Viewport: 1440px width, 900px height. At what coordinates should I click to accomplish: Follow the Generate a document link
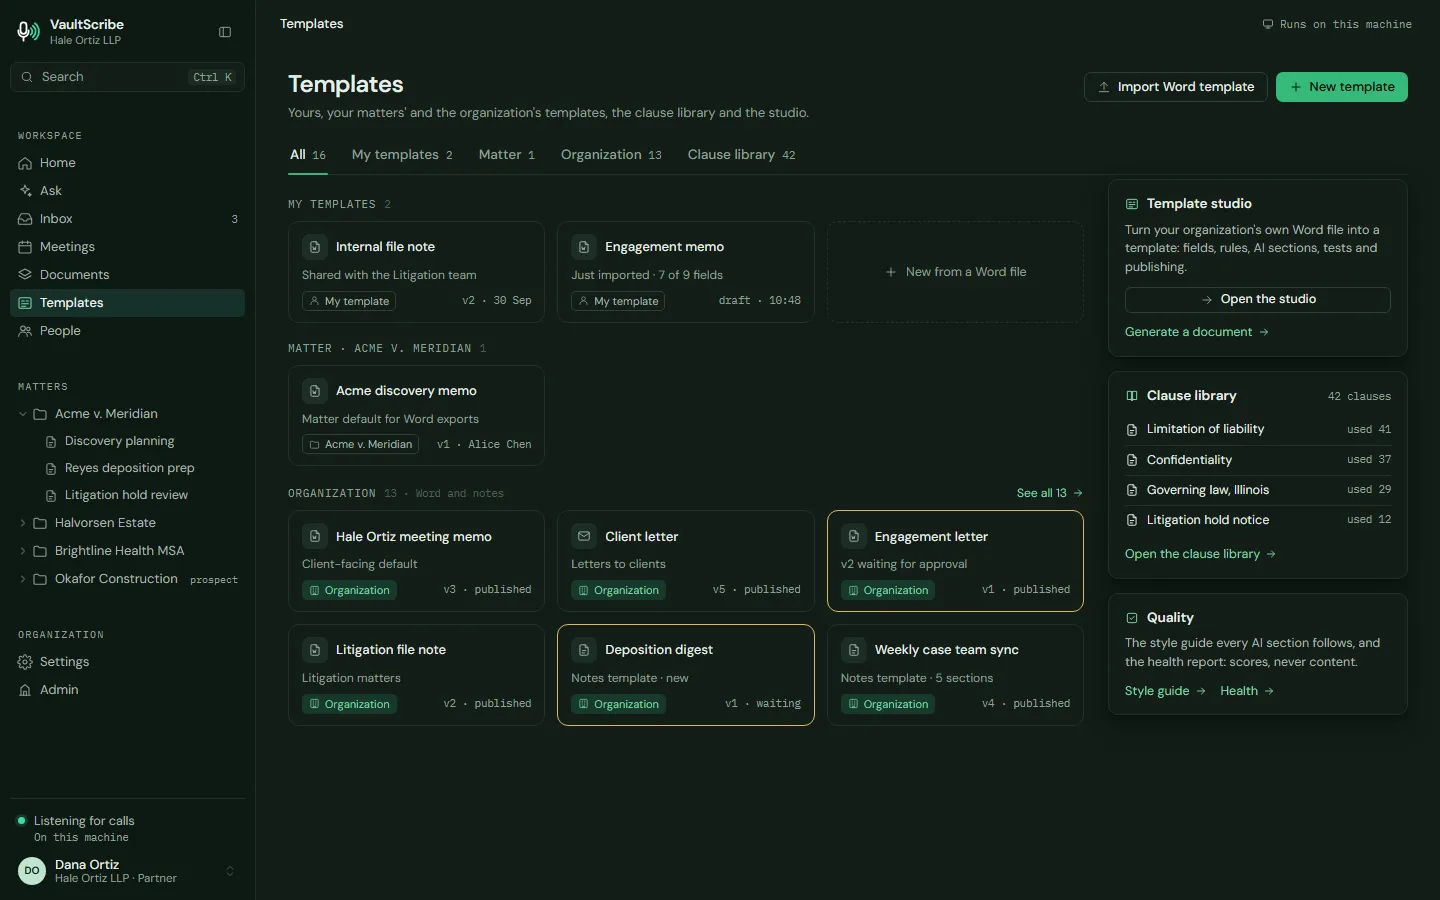[1197, 332]
